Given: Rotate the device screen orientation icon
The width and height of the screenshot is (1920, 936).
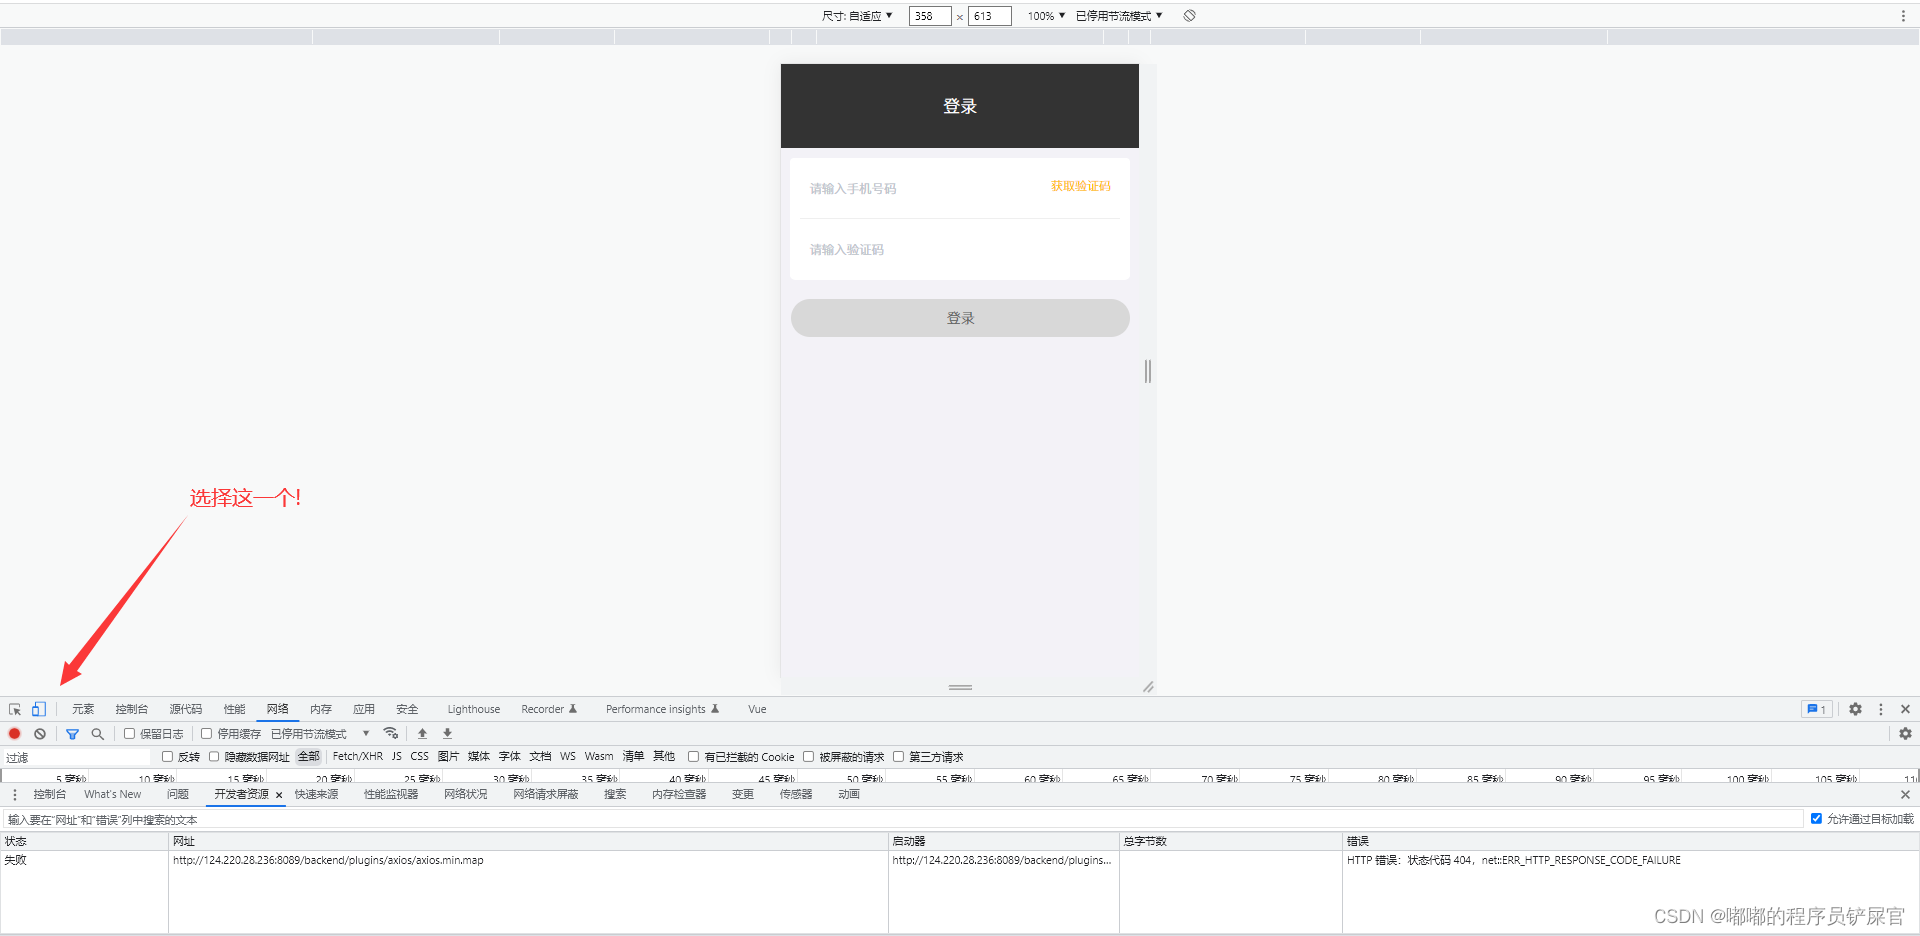Looking at the screenshot, I should (x=1189, y=16).
